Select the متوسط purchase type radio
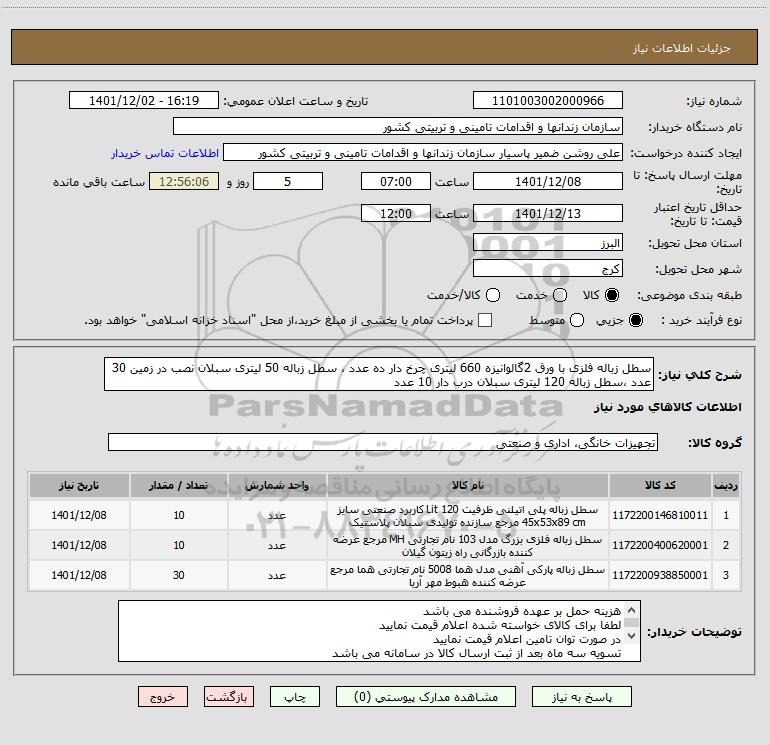 coord(577,320)
